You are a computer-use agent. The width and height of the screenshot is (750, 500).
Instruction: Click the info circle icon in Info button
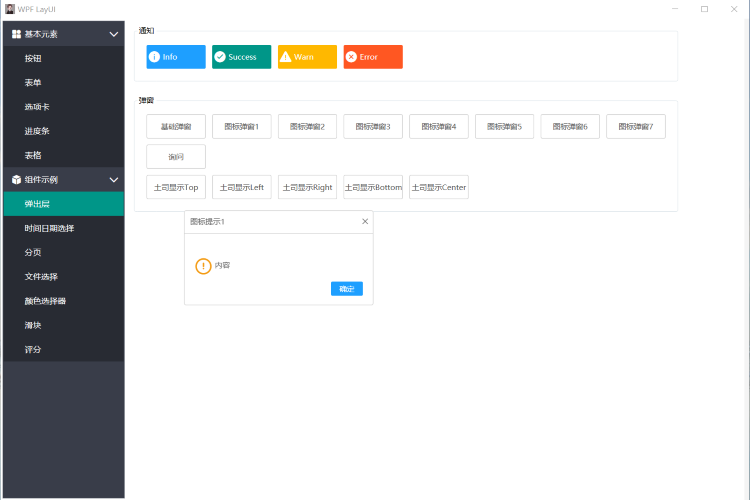154,57
